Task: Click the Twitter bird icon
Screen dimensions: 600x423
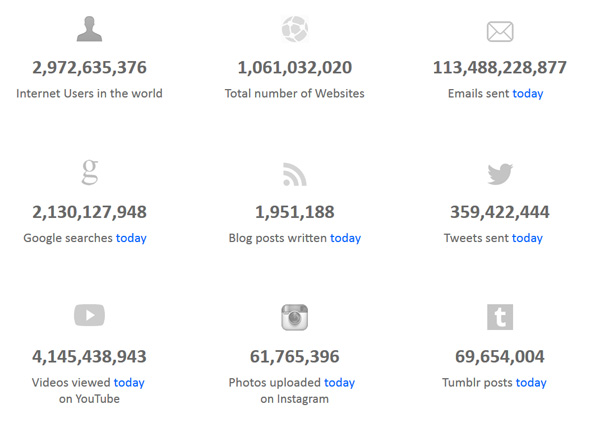Action: tap(499, 174)
